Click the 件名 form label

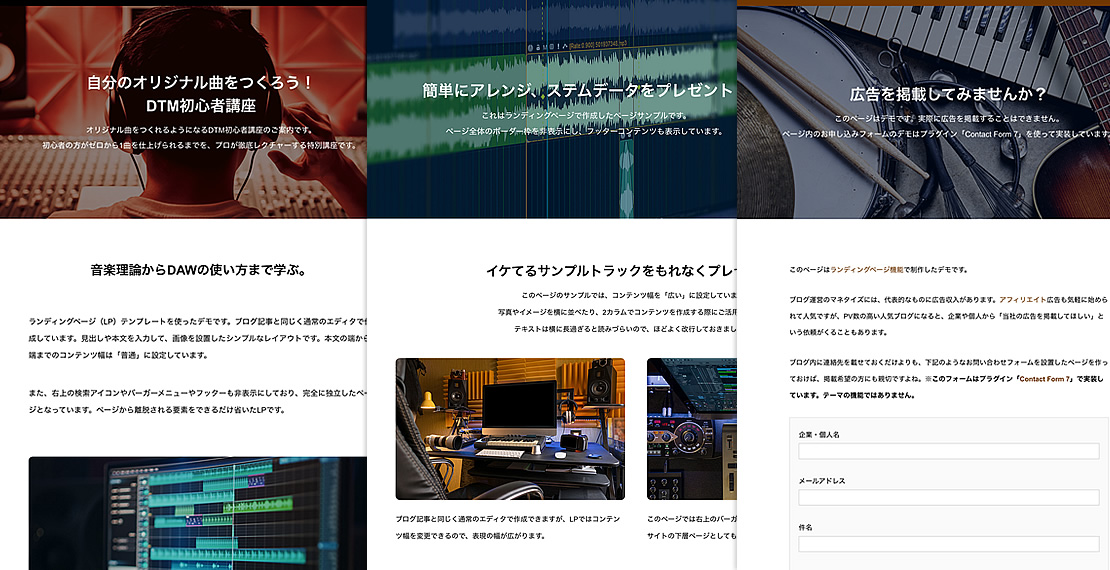[806, 528]
